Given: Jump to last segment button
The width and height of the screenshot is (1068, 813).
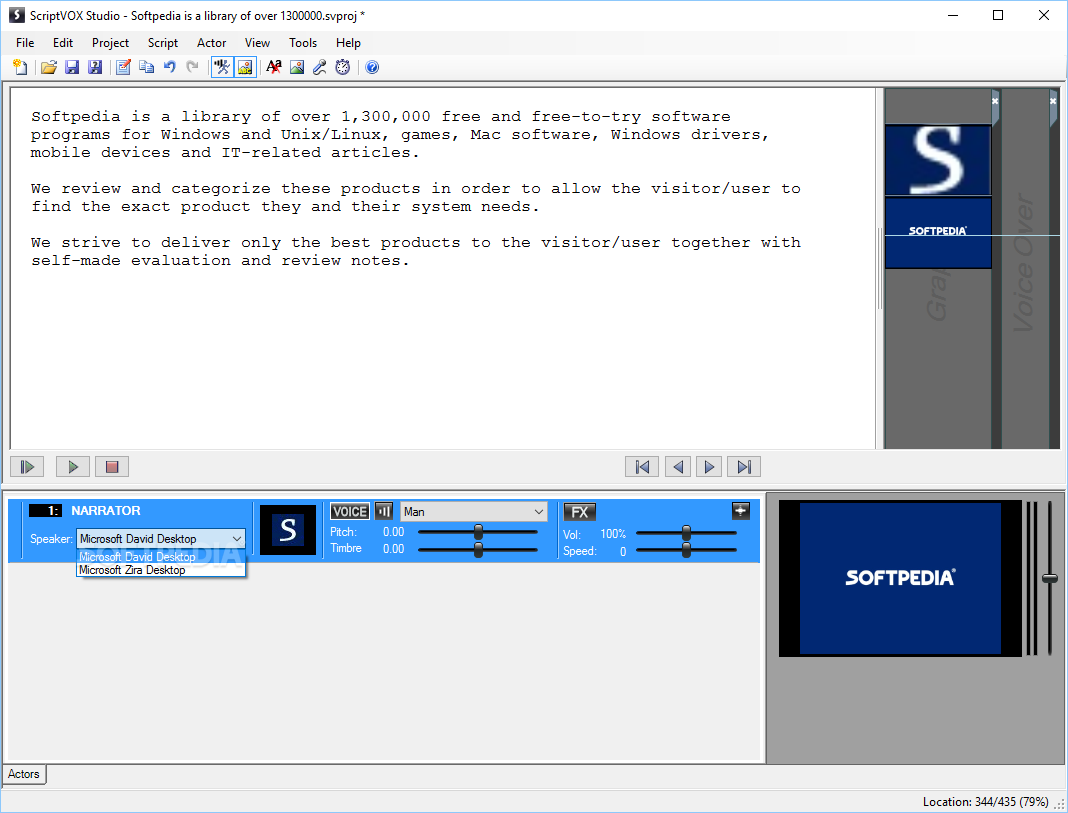Looking at the screenshot, I should tap(744, 466).
